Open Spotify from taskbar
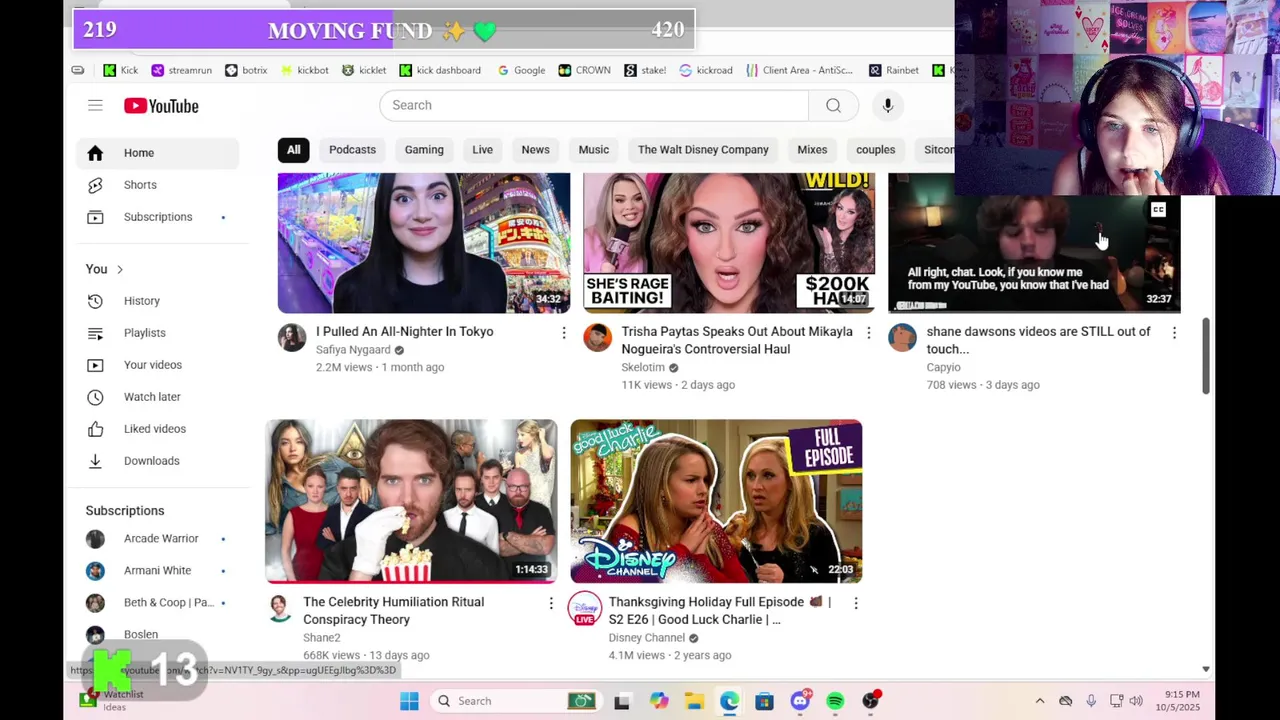This screenshot has height=720, width=1280. 835,701
